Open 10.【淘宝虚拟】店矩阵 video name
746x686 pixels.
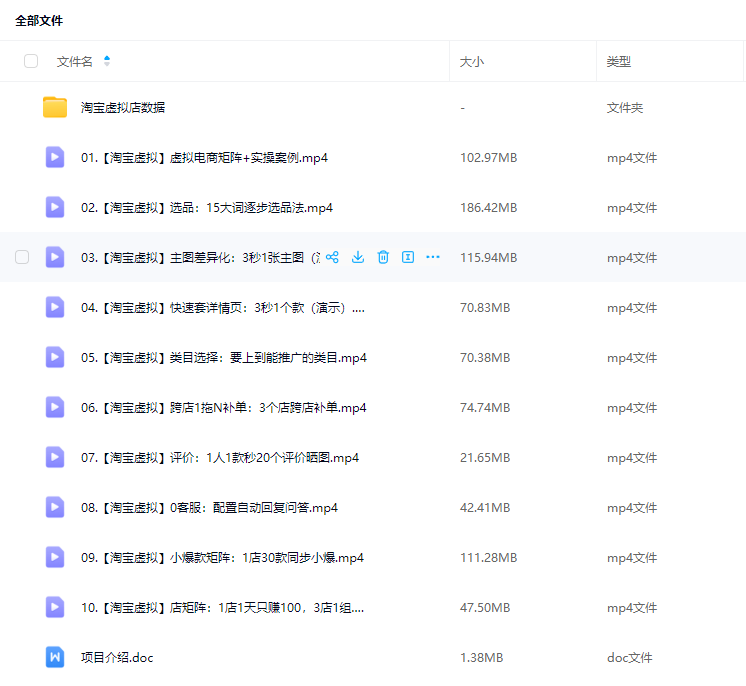pyautogui.click(x=222, y=607)
